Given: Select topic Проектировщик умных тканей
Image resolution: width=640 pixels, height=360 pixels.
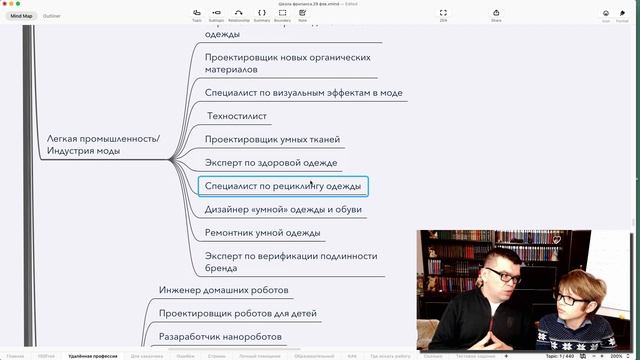Looking at the screenshot, I should [272, 139].
